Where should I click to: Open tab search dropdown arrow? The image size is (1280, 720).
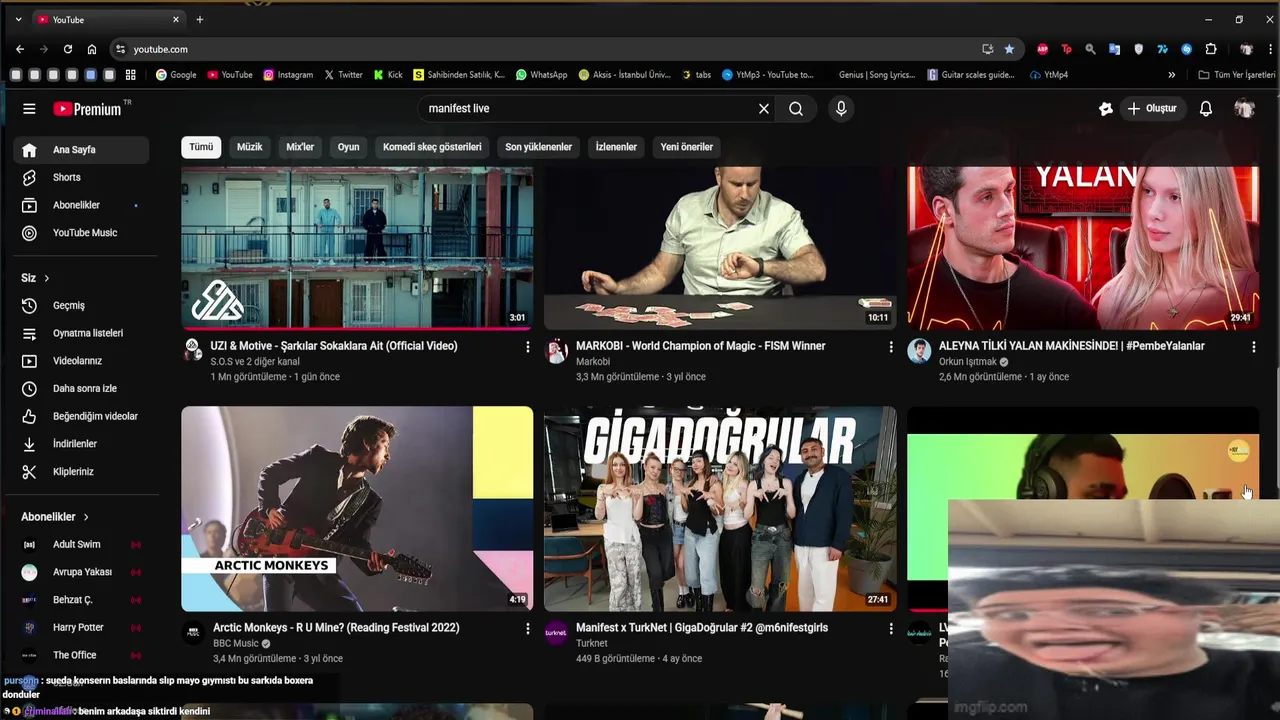point(18,19)
